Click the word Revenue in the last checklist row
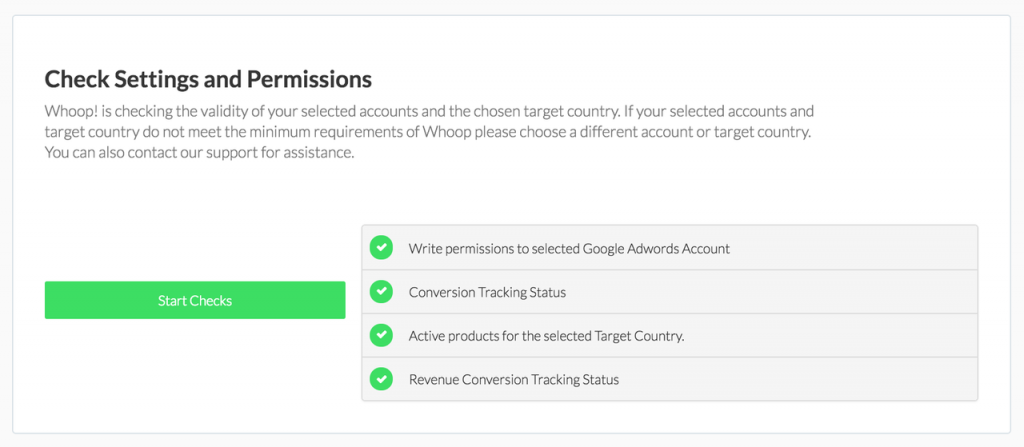 (x=434, y=380)
